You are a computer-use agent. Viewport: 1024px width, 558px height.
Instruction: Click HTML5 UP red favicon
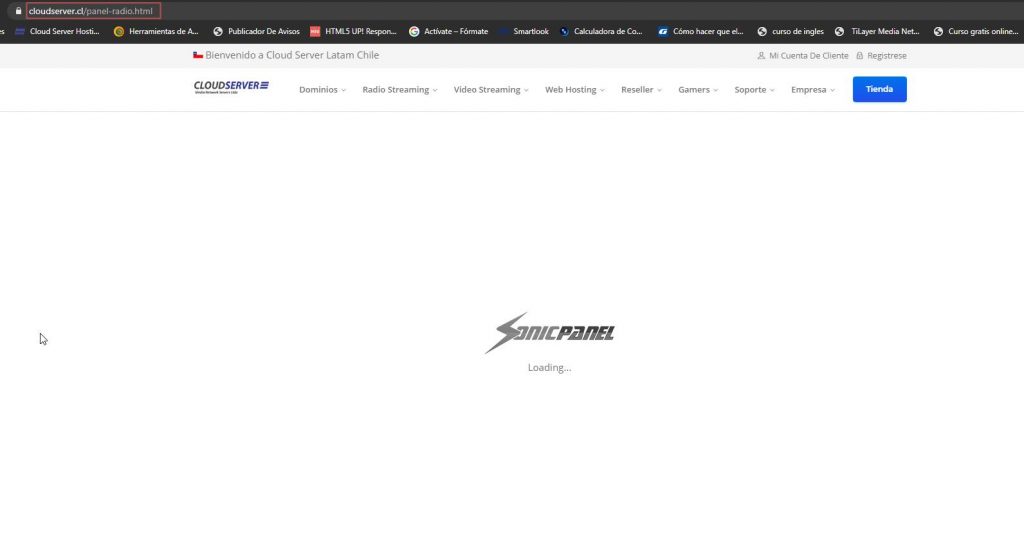[315, 31]
